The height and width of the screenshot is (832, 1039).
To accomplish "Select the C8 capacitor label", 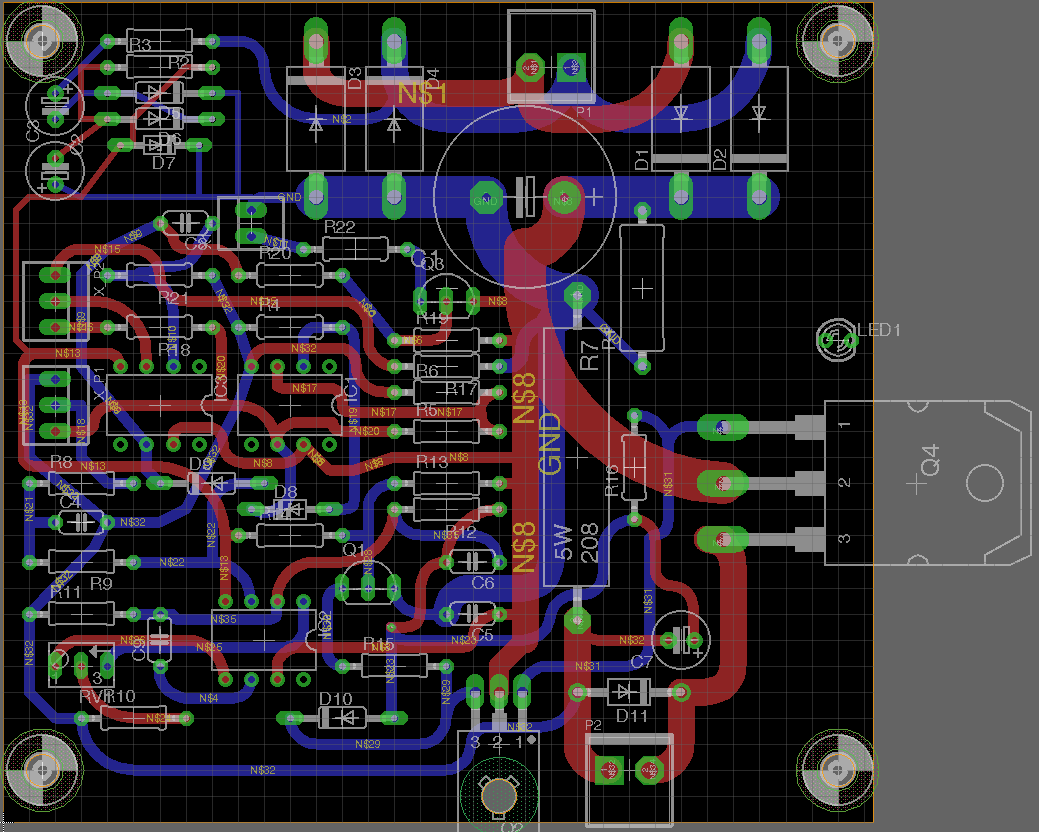I will pyautogui.click(x=196, y=244).
